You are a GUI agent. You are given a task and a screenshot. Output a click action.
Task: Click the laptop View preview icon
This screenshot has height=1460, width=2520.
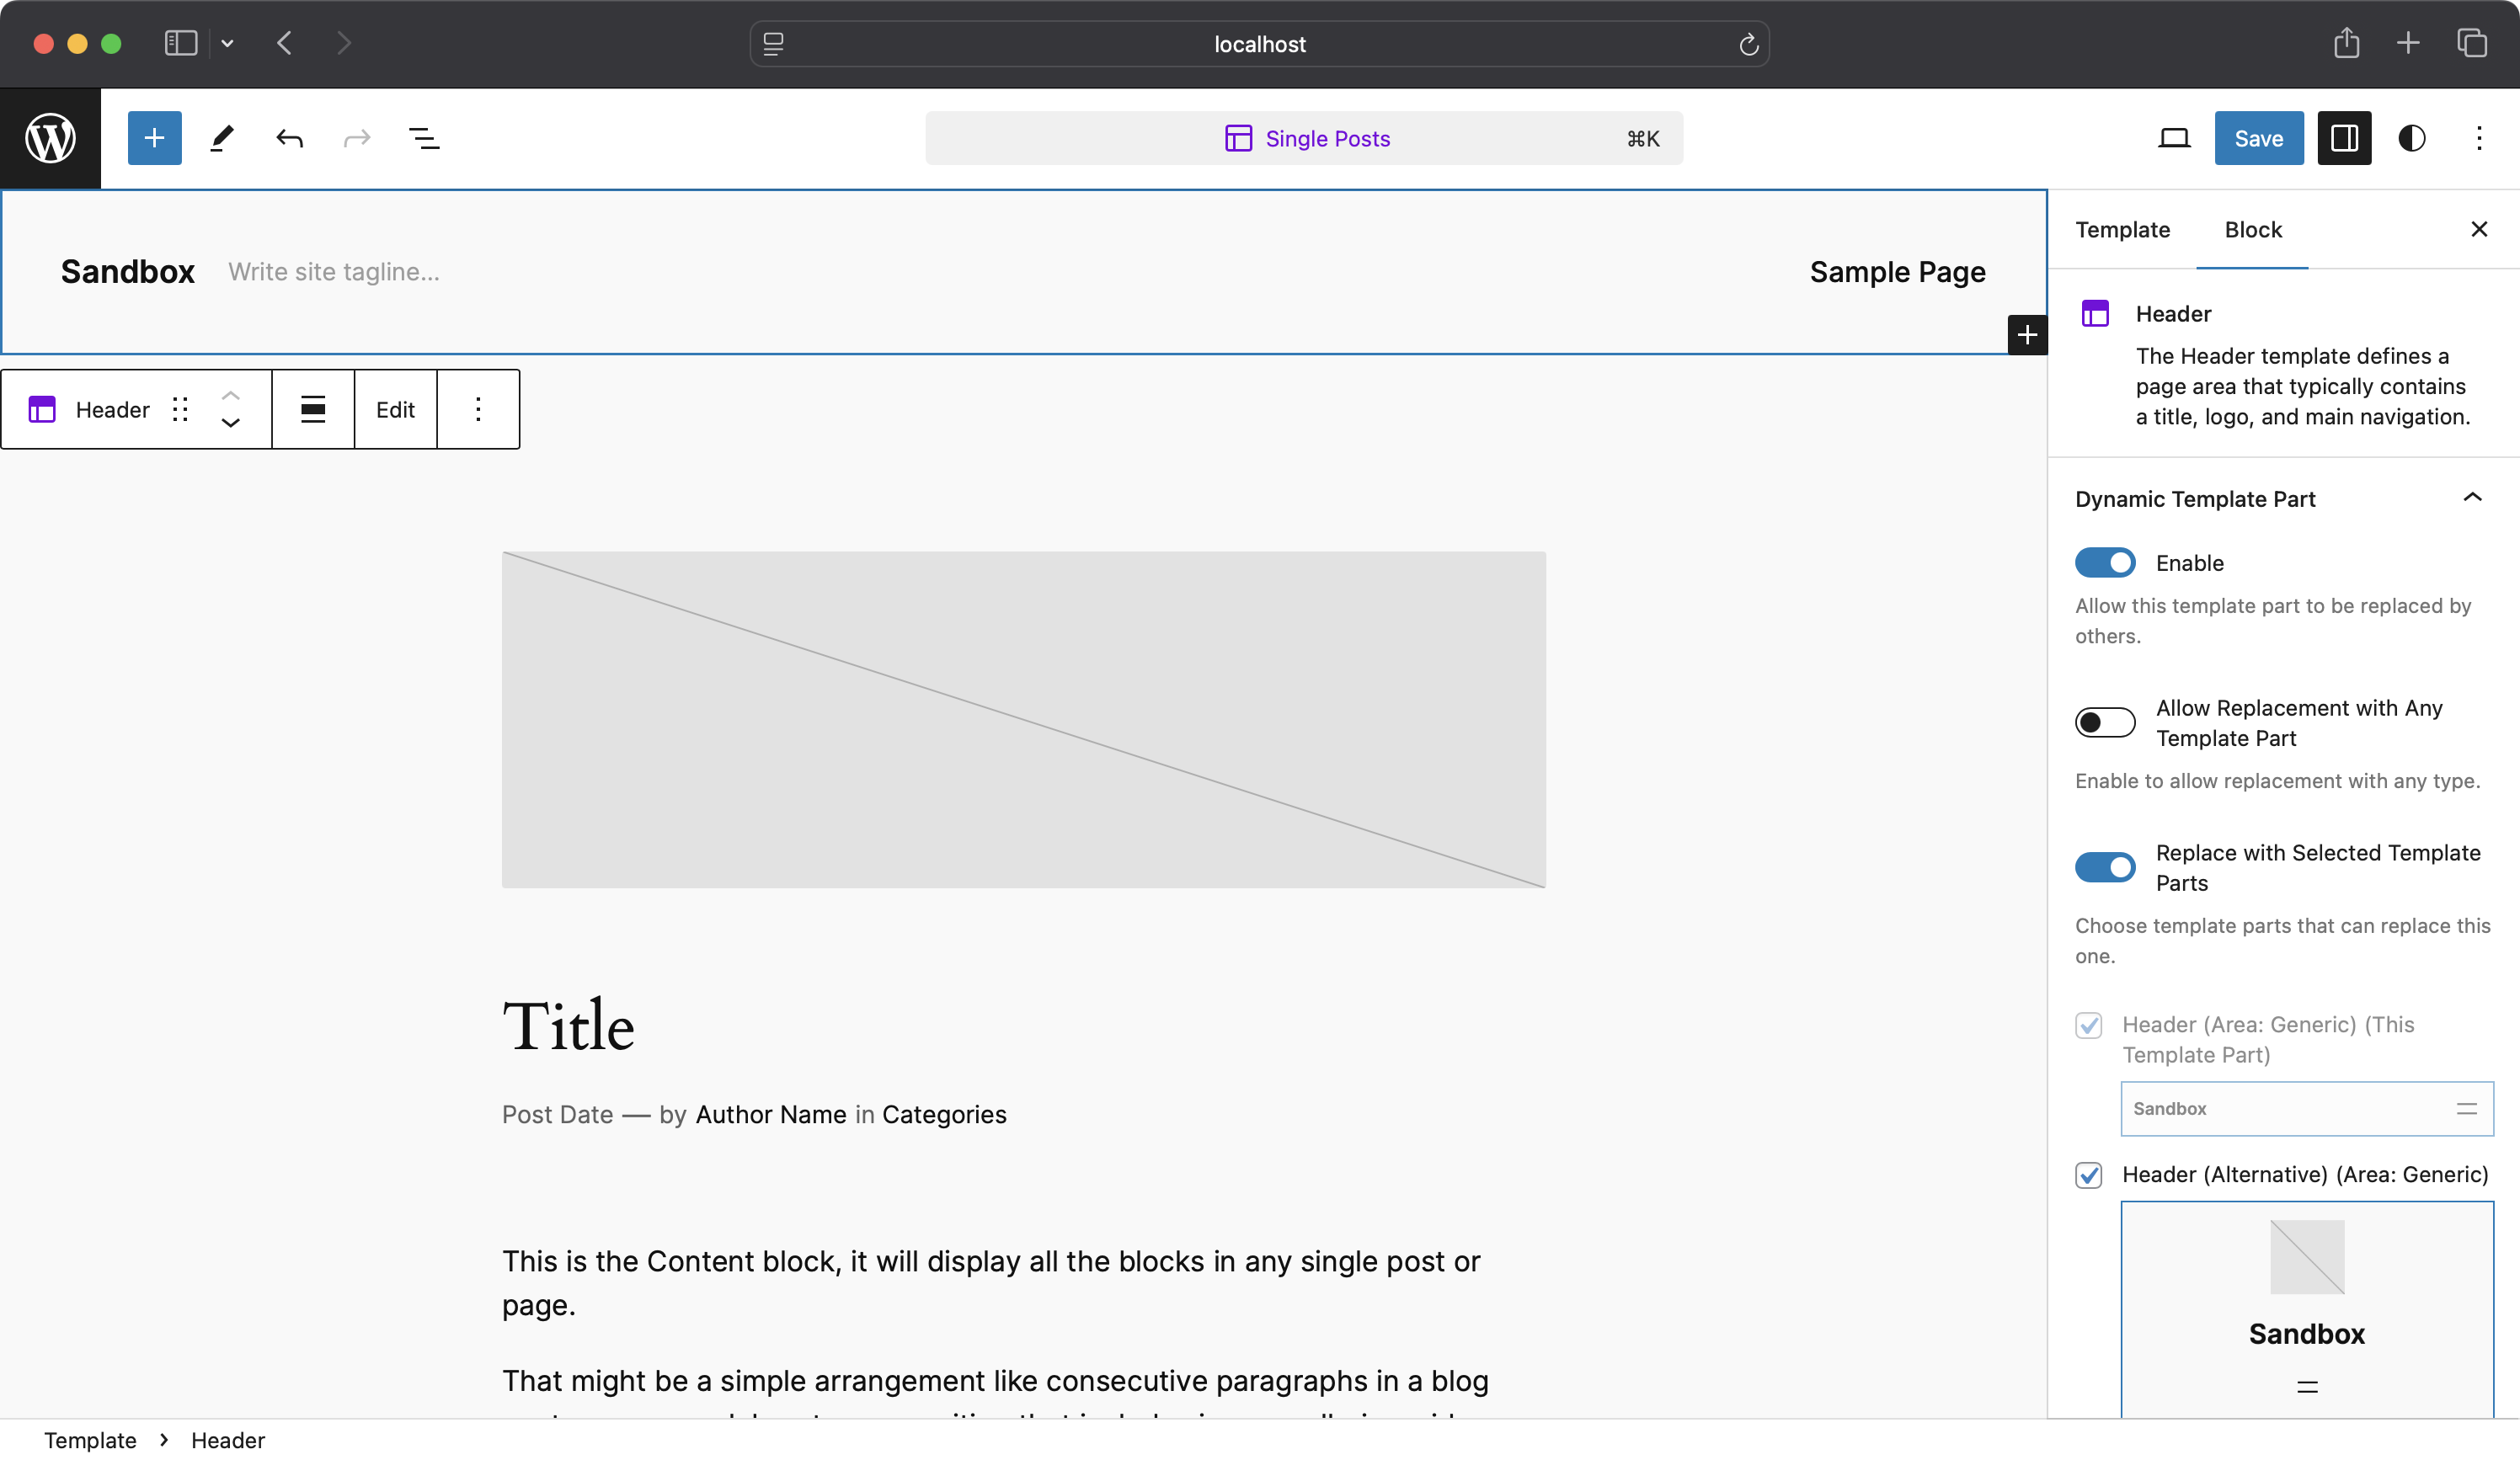click(2174, 138)
